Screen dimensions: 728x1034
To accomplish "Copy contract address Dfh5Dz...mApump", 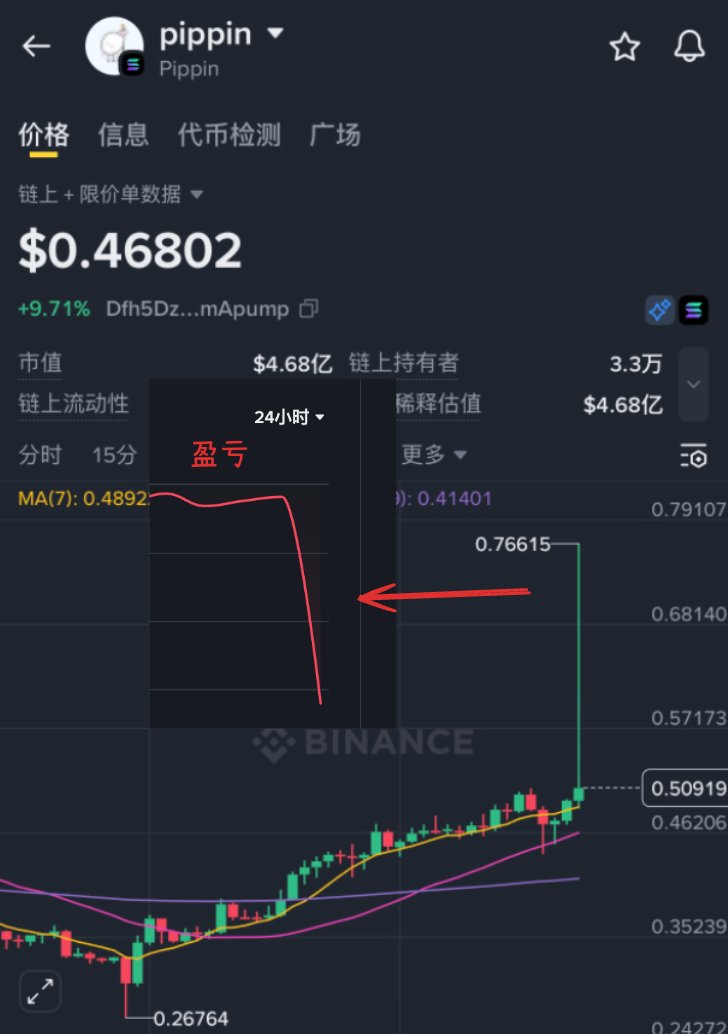I will pos(309,309).
